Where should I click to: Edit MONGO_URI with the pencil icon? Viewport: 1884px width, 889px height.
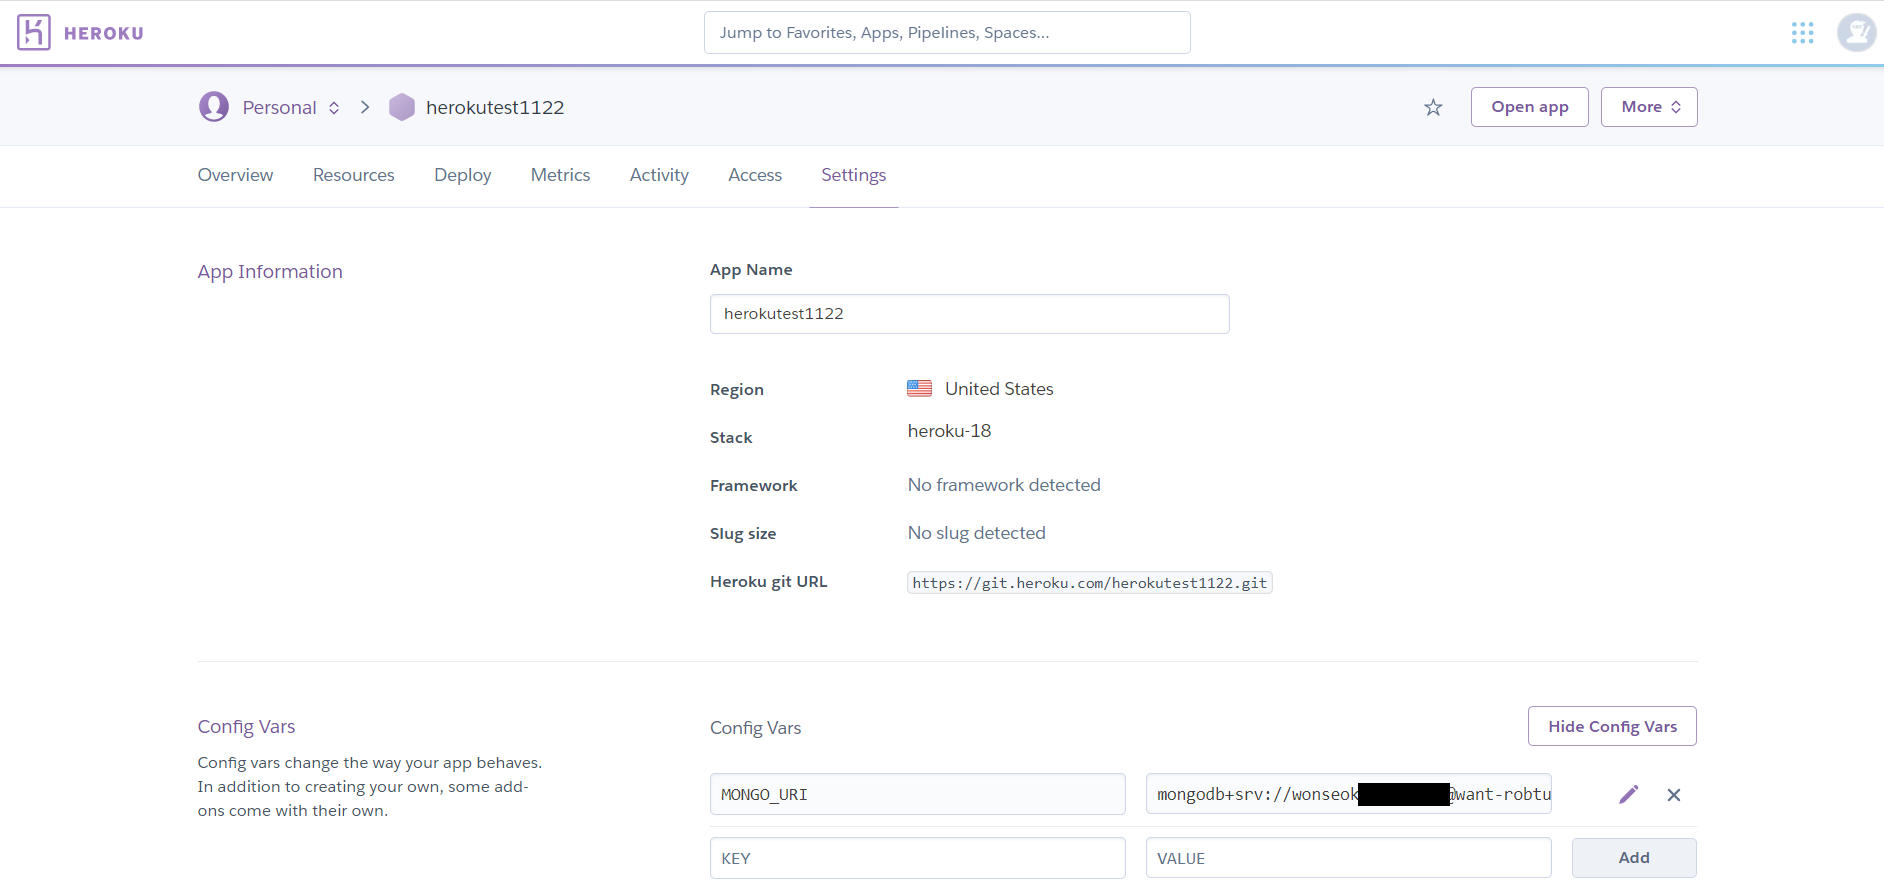[1629, 794]
